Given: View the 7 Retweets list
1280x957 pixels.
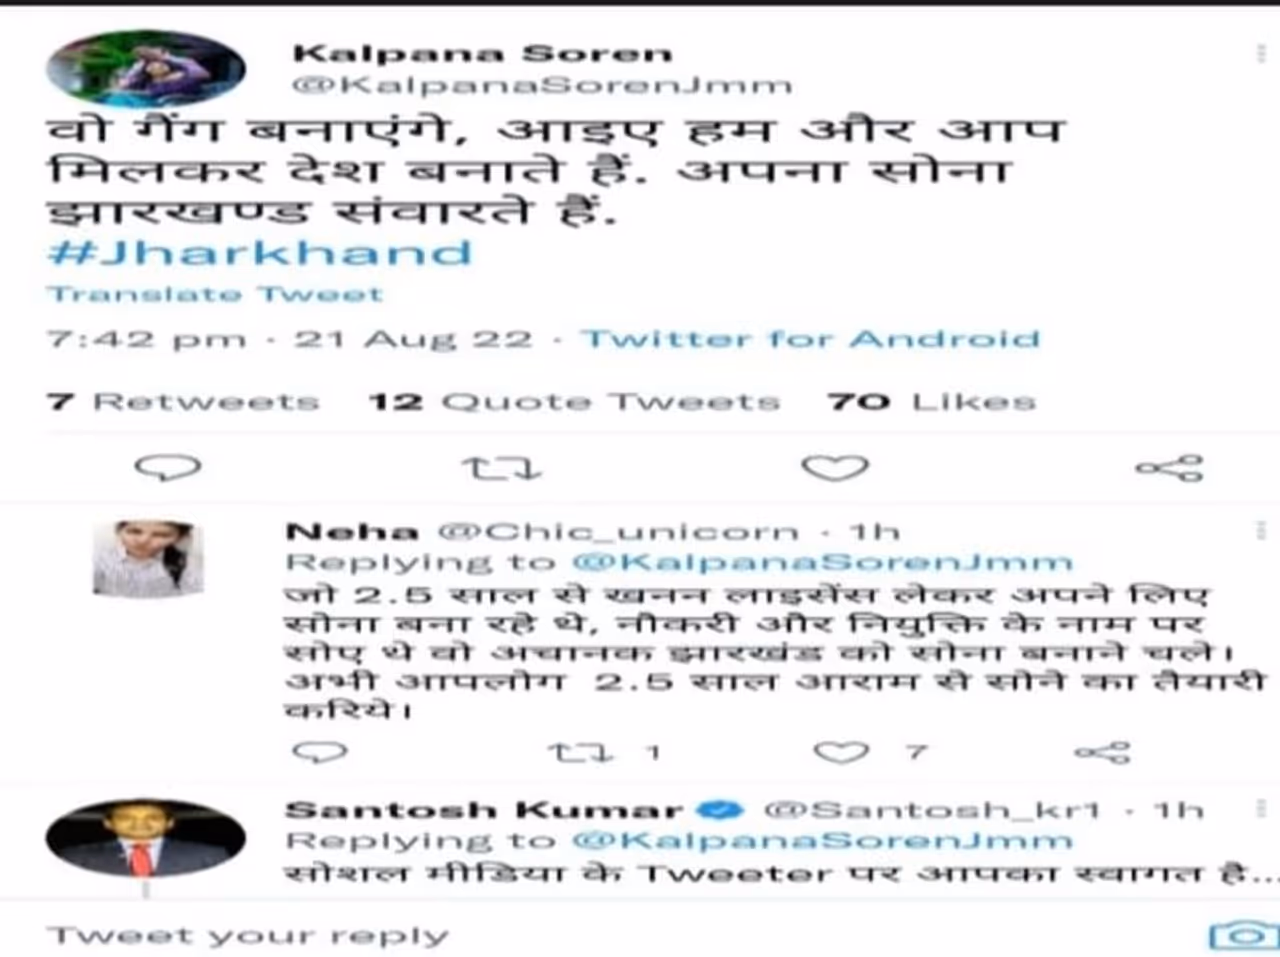Looking at the screenshot, I should (183, 402).
